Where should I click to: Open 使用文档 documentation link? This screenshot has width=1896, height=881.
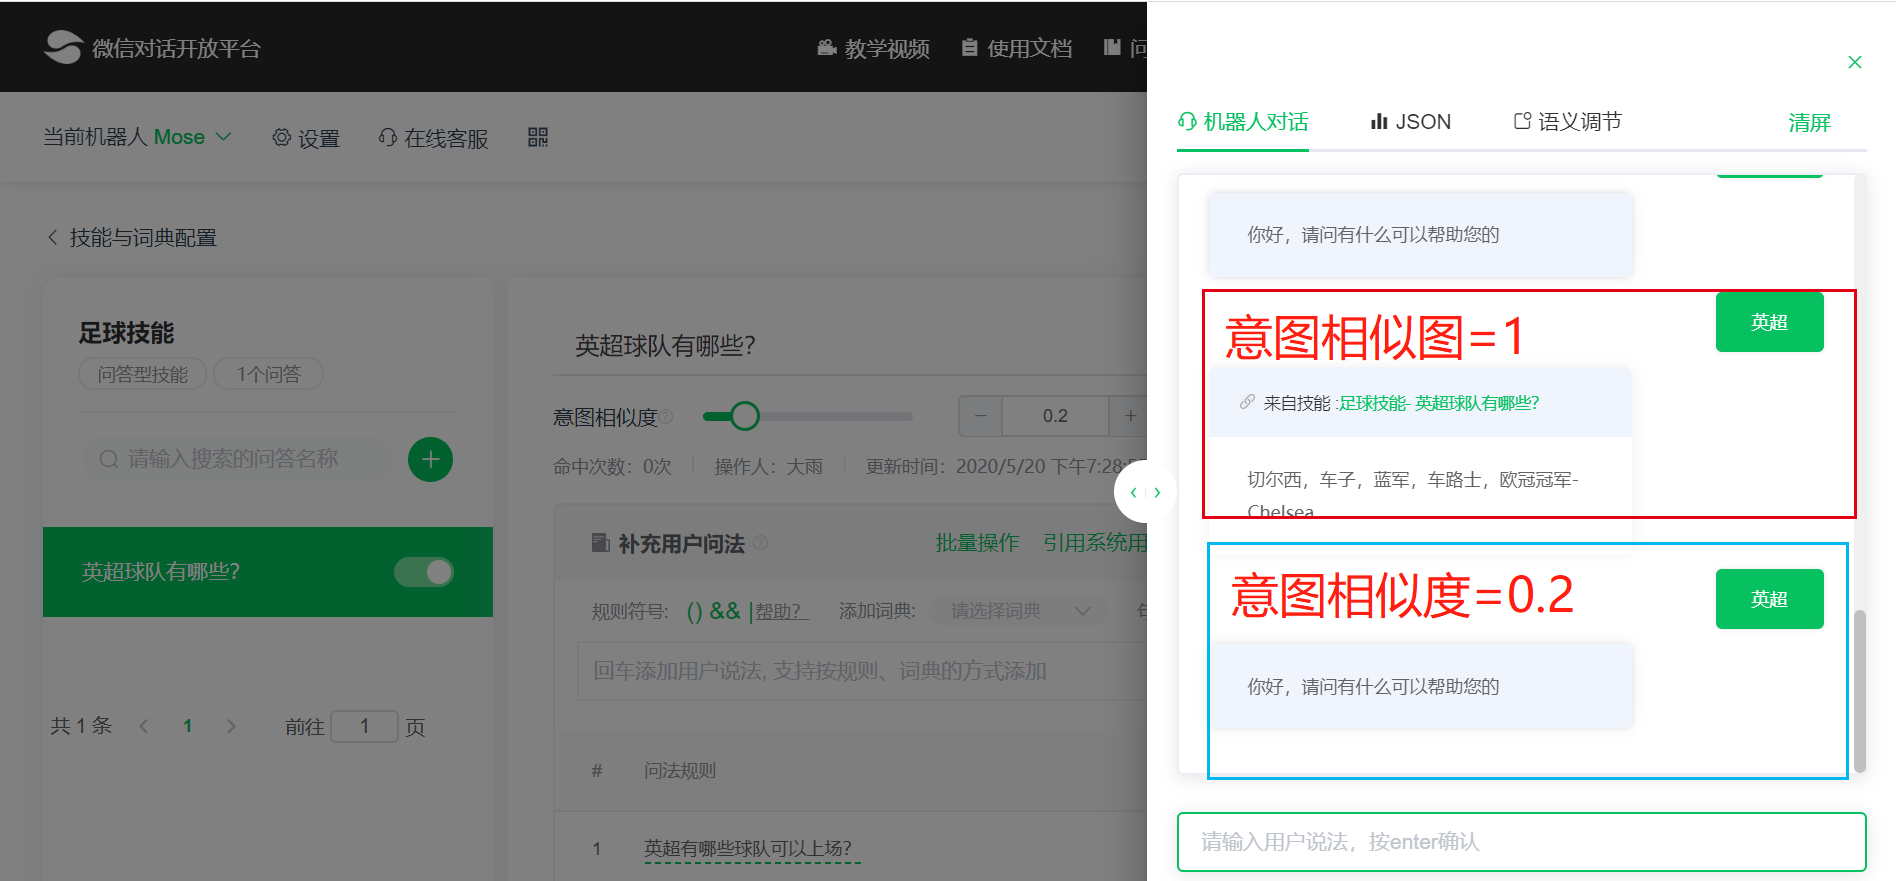[x=1017, y=48]
